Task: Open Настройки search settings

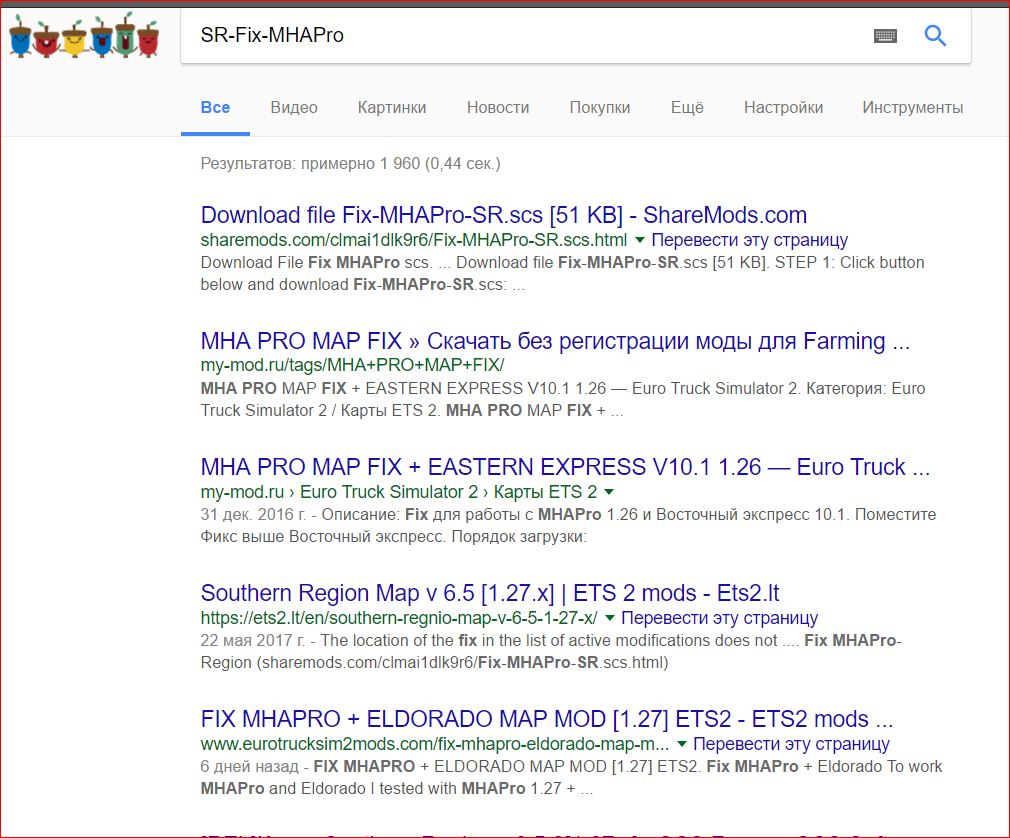Action: [x=783, y=108]
